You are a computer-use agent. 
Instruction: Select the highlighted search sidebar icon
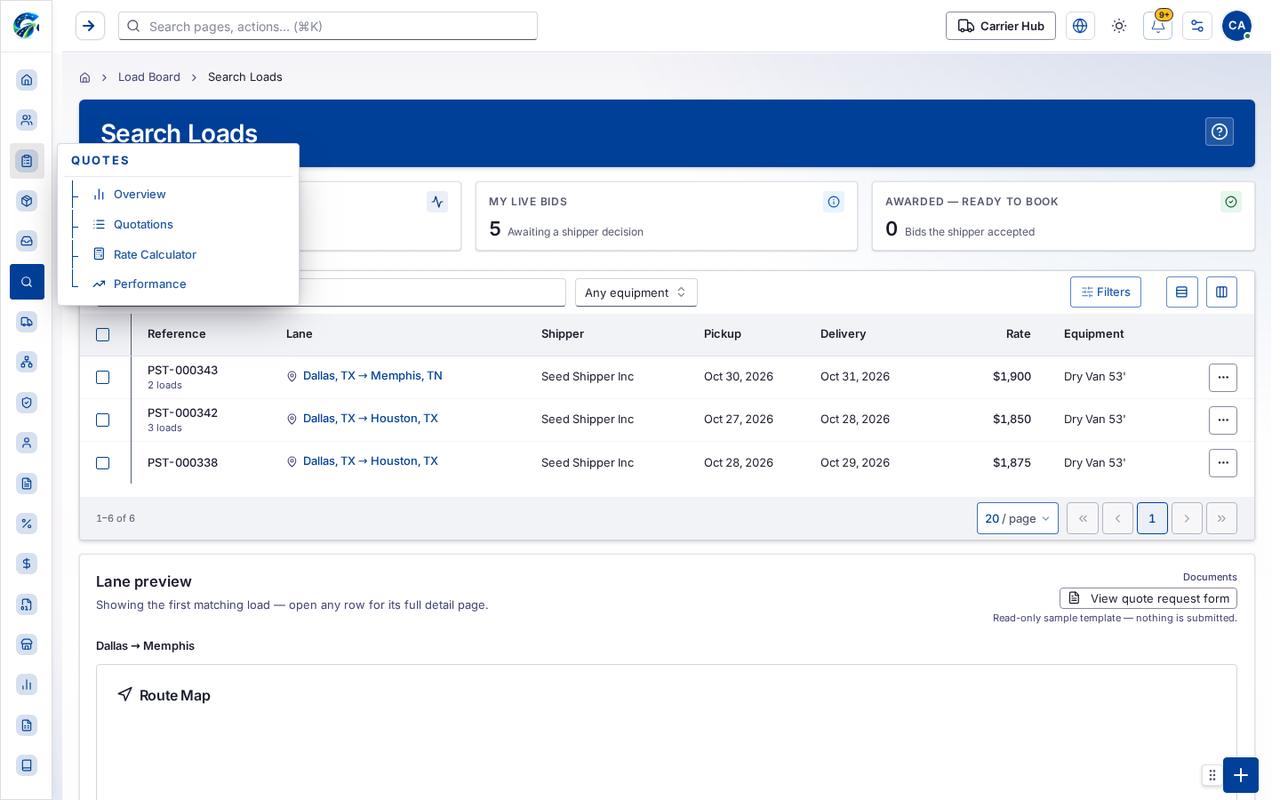(x=27, y=282)
